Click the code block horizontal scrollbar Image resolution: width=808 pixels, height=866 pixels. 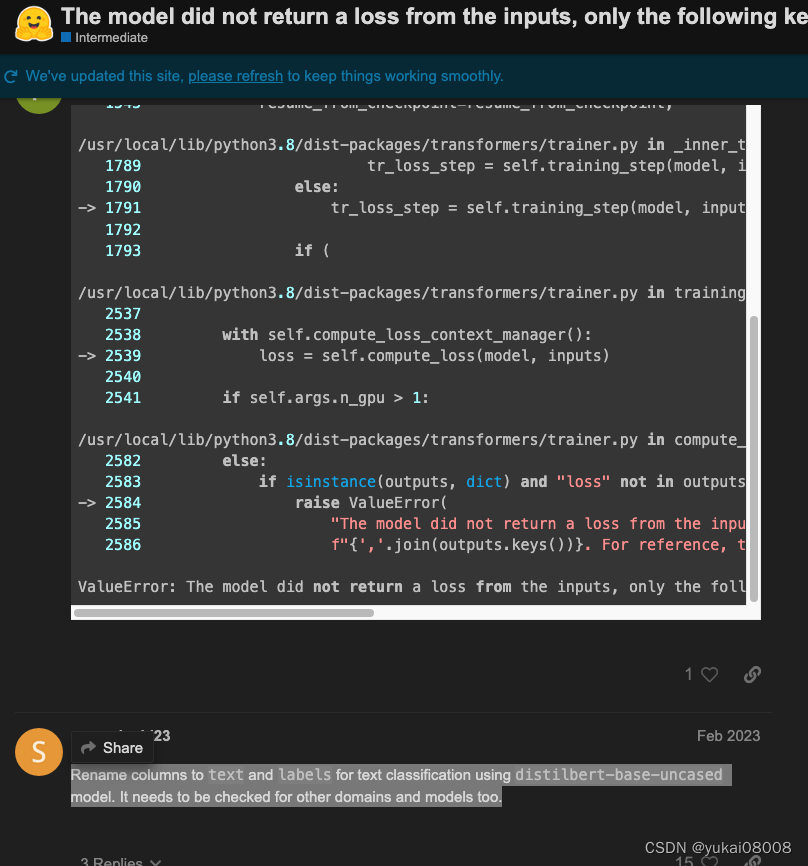224,612
